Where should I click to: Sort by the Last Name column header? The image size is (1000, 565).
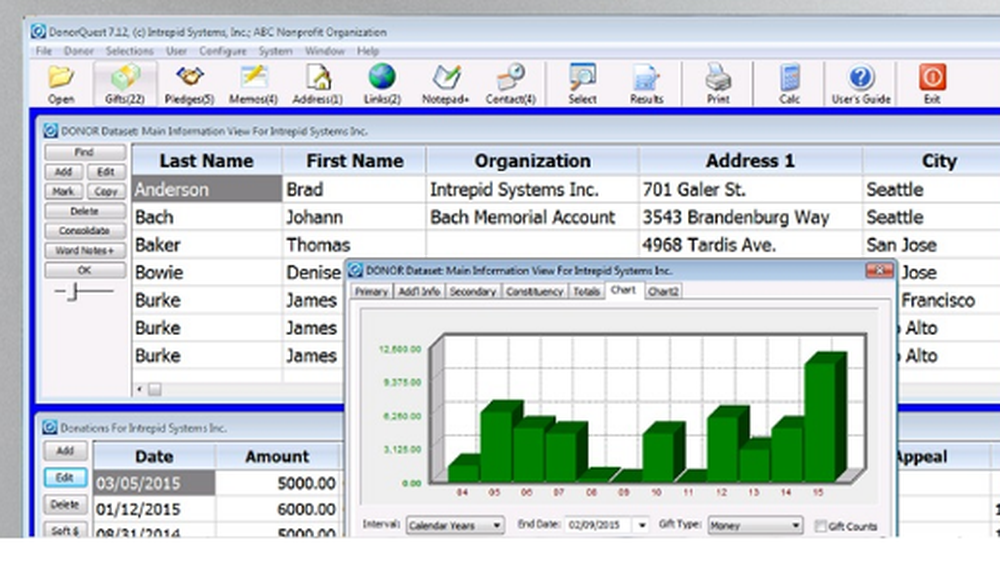[x=206, y=161]
